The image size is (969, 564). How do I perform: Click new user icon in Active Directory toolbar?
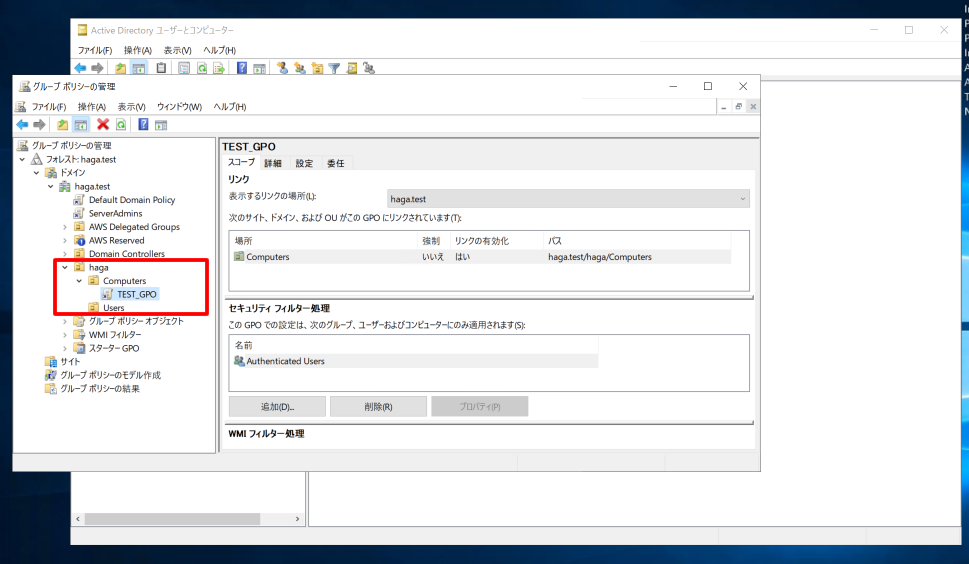pyautogui.click(x=282, y=68)
